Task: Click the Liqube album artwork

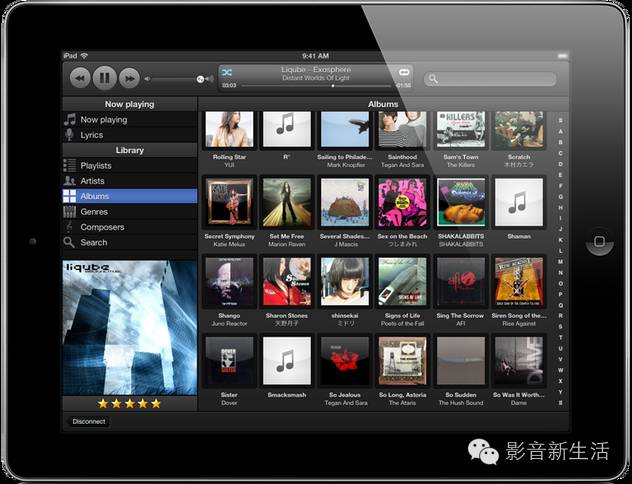Action: coord(130,328)
